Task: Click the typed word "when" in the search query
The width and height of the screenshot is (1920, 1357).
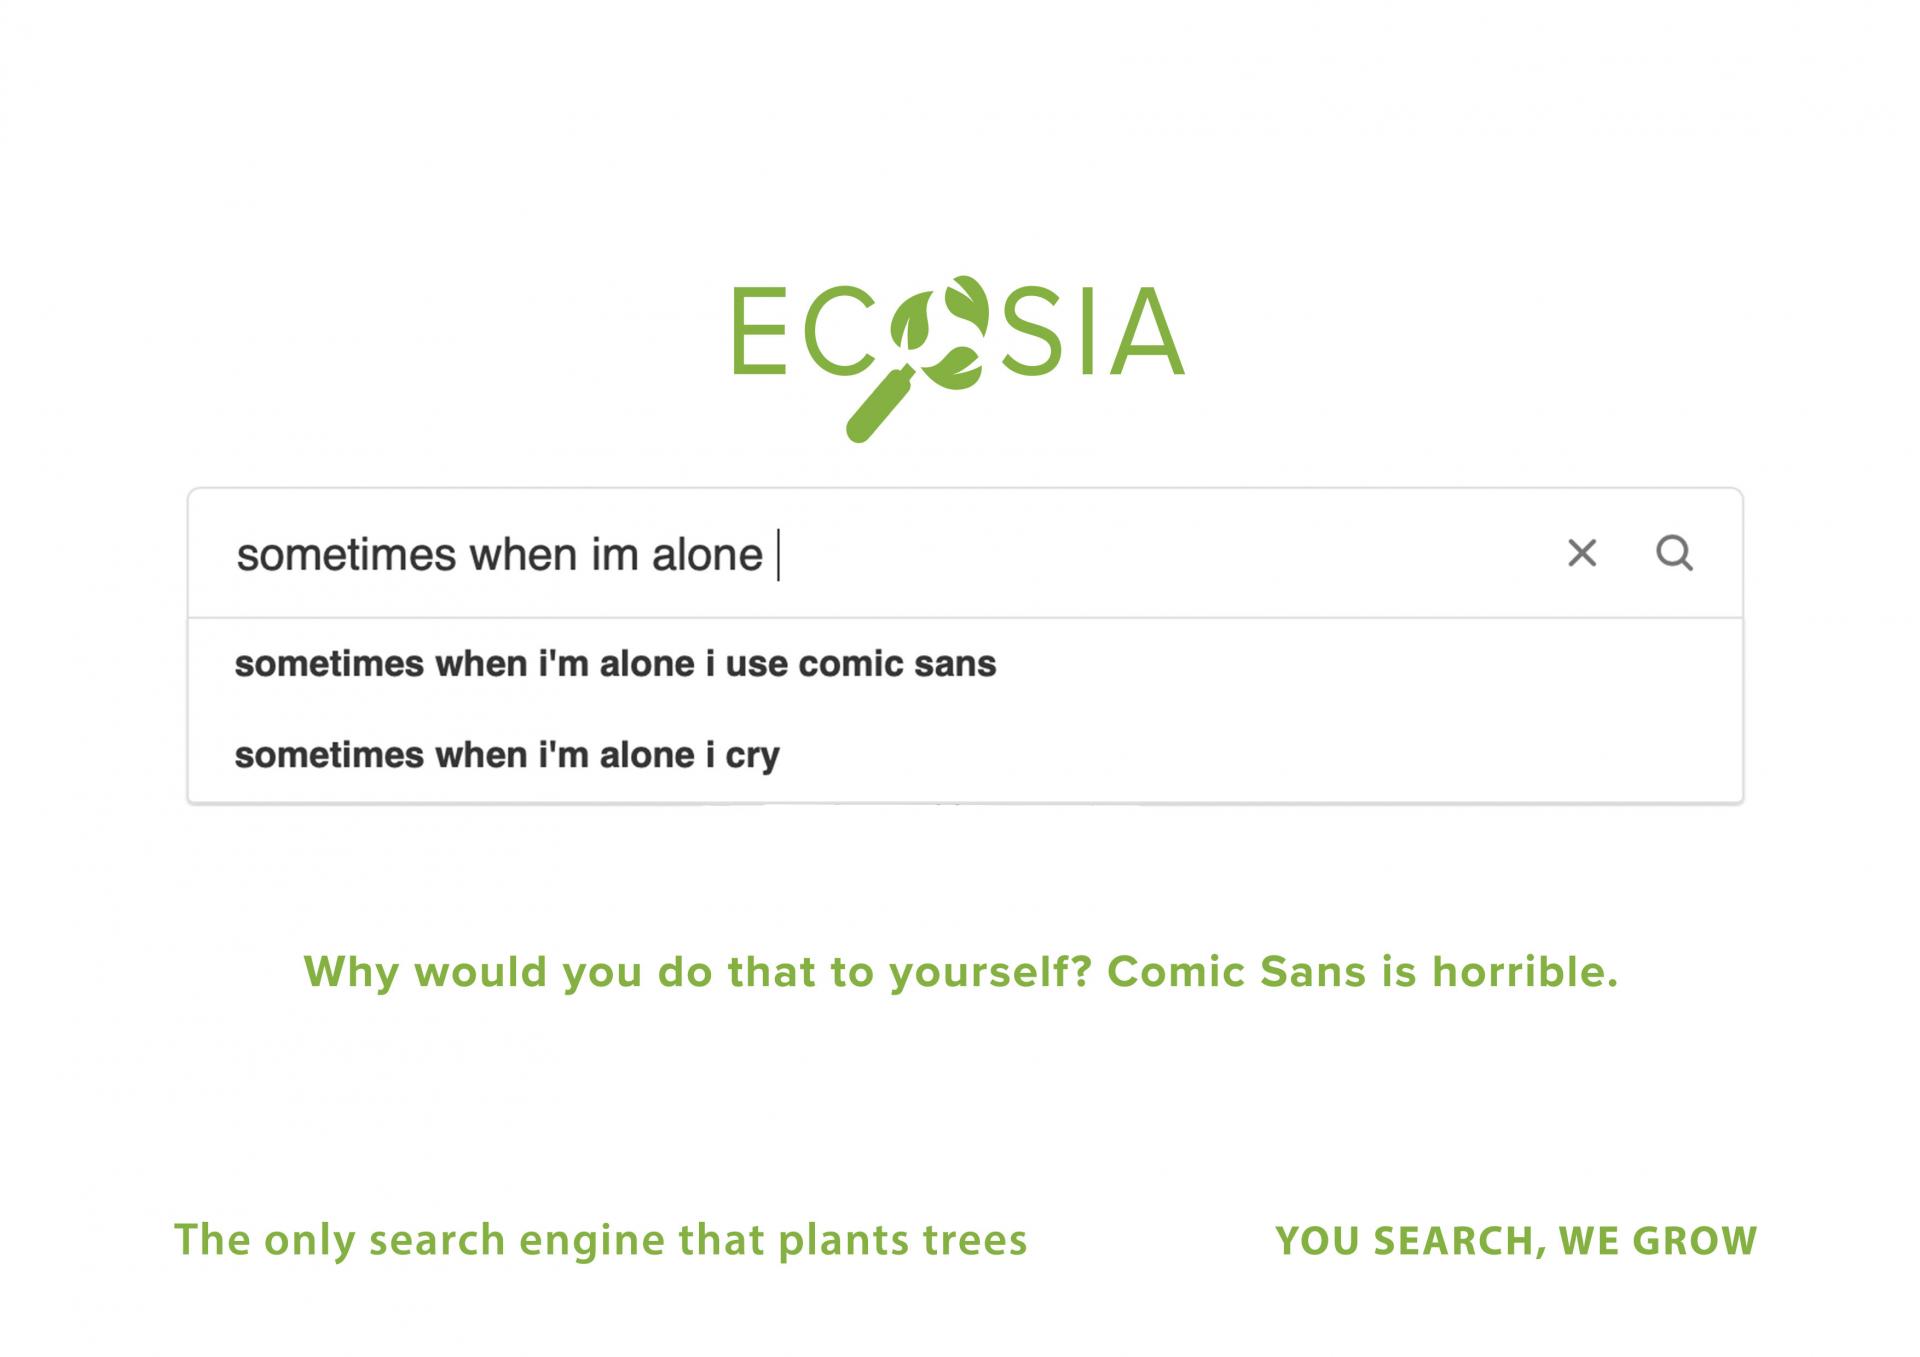Action: tap(523, 555)
